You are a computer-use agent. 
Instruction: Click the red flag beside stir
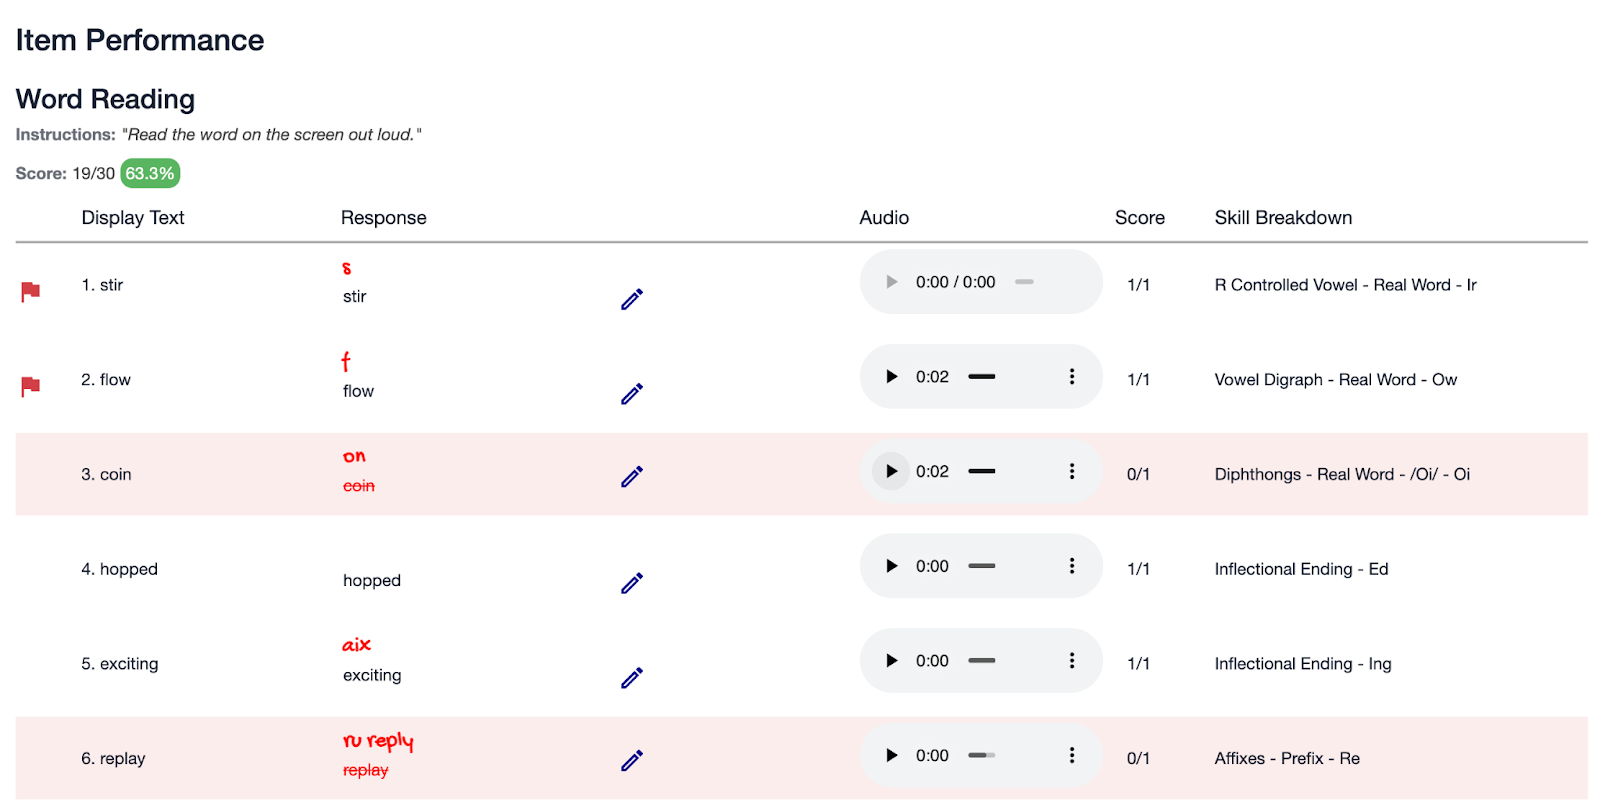click(31, 291)
